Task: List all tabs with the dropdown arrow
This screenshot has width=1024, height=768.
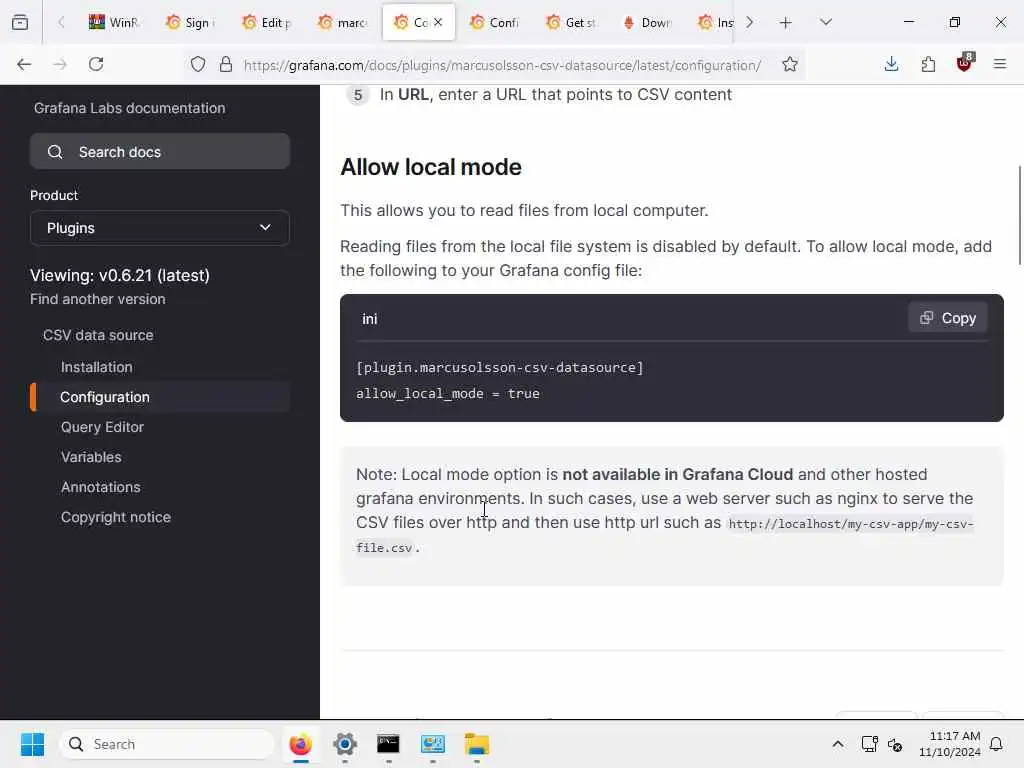Action: click(826, 22)
